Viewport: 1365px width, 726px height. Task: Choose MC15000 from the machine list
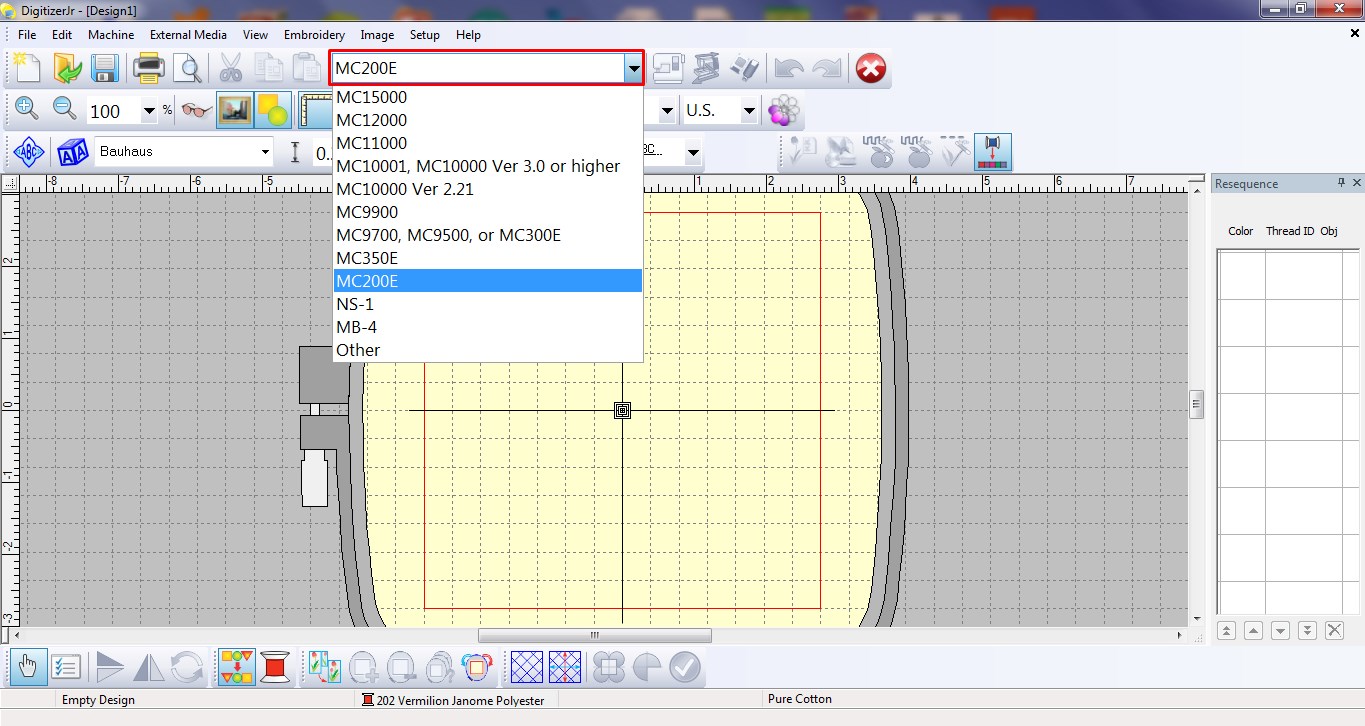click(488, 97)
